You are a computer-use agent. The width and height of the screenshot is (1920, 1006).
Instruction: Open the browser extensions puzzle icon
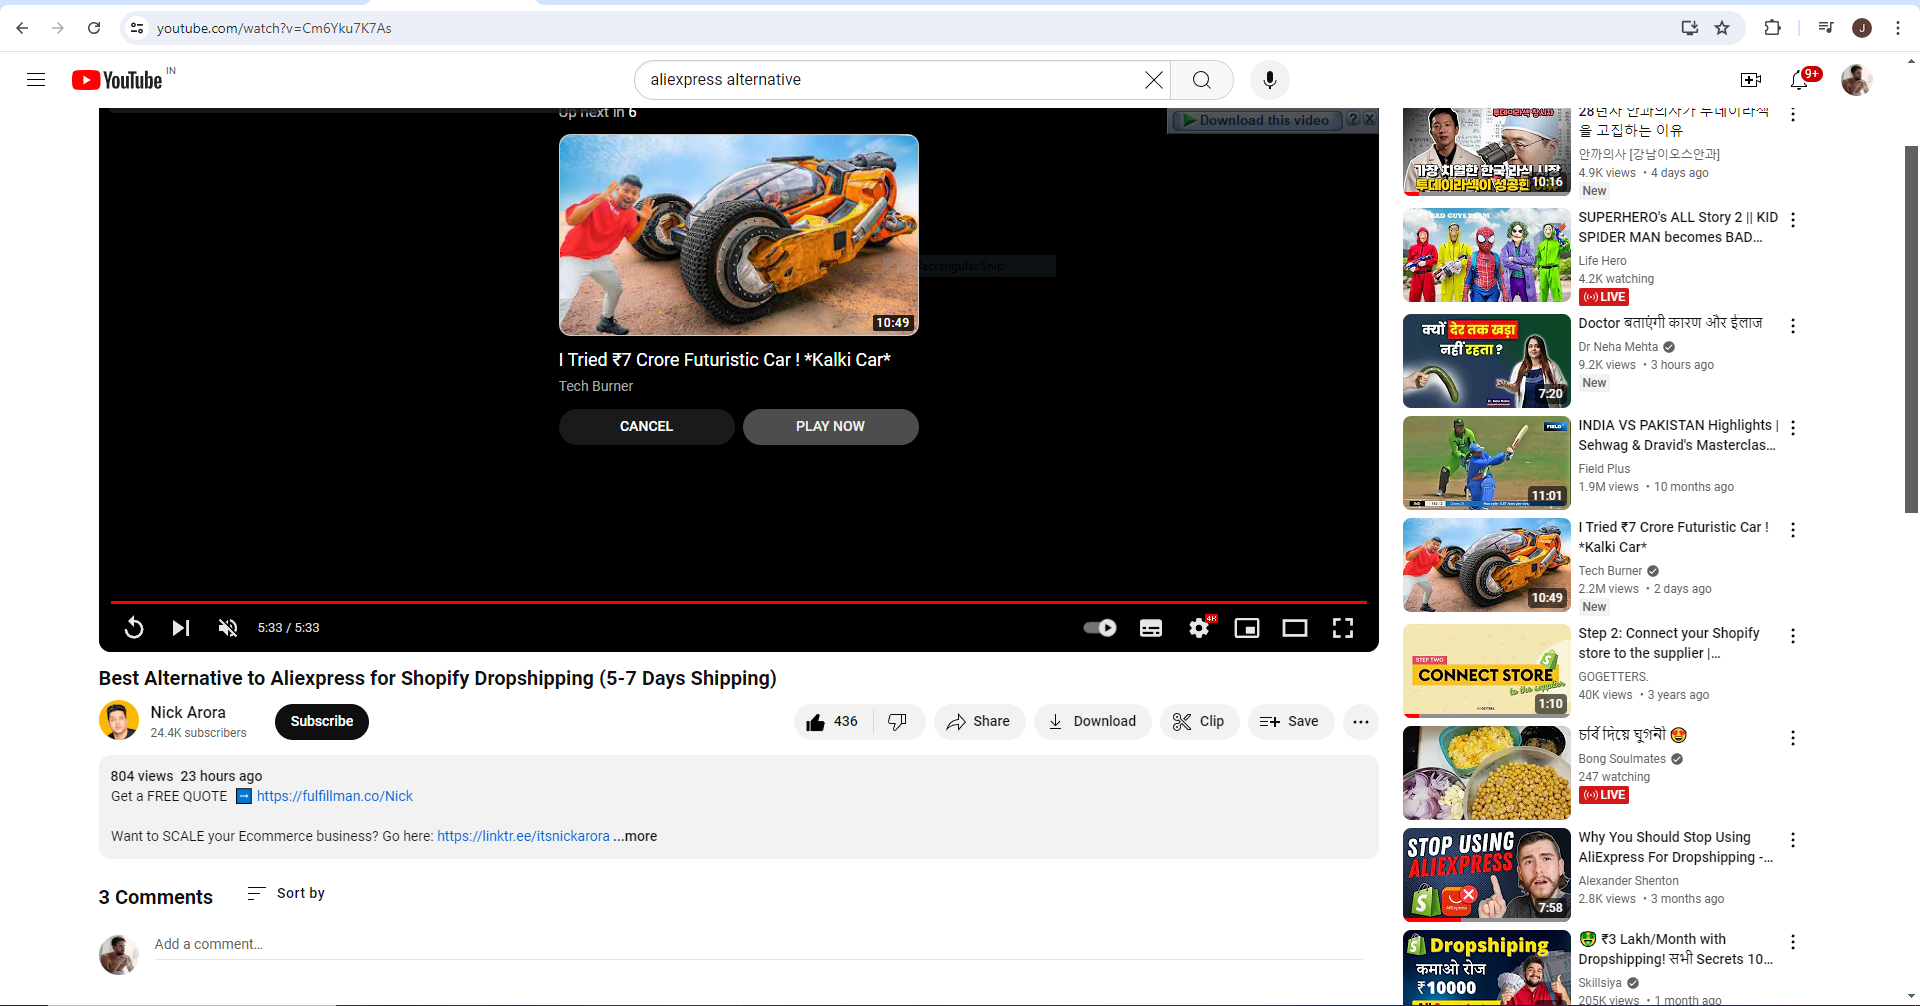(1772, 28)
